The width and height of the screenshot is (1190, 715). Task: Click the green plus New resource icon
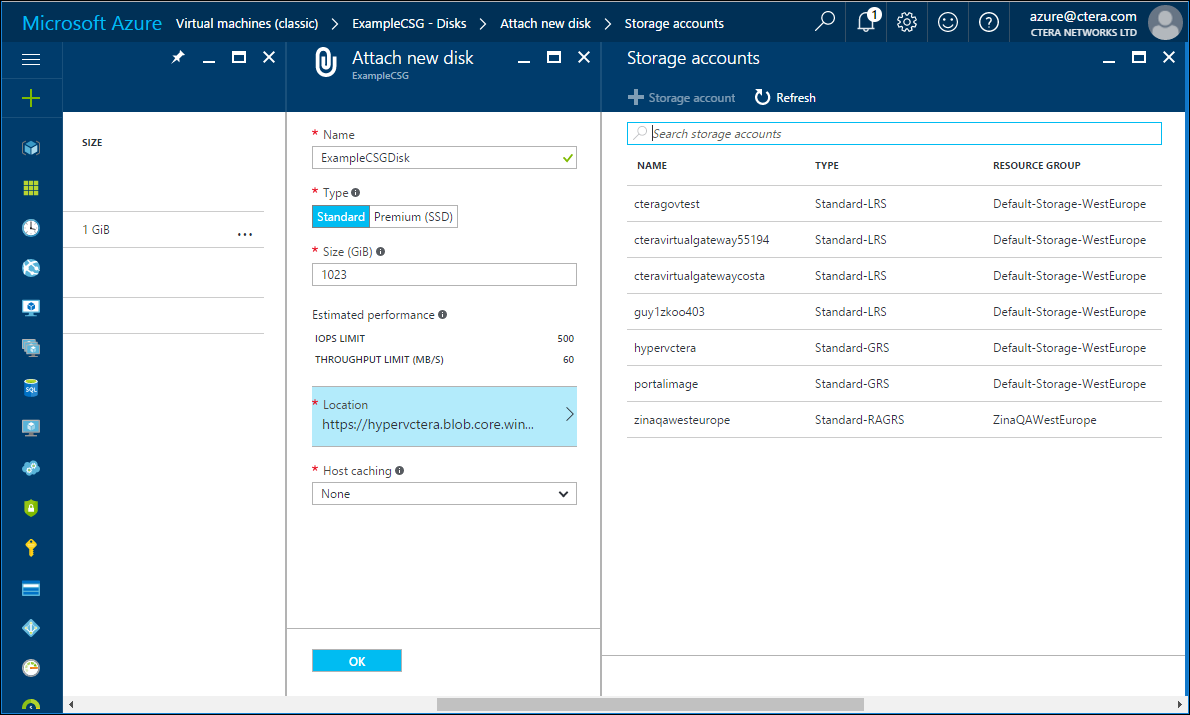[31, 98]
